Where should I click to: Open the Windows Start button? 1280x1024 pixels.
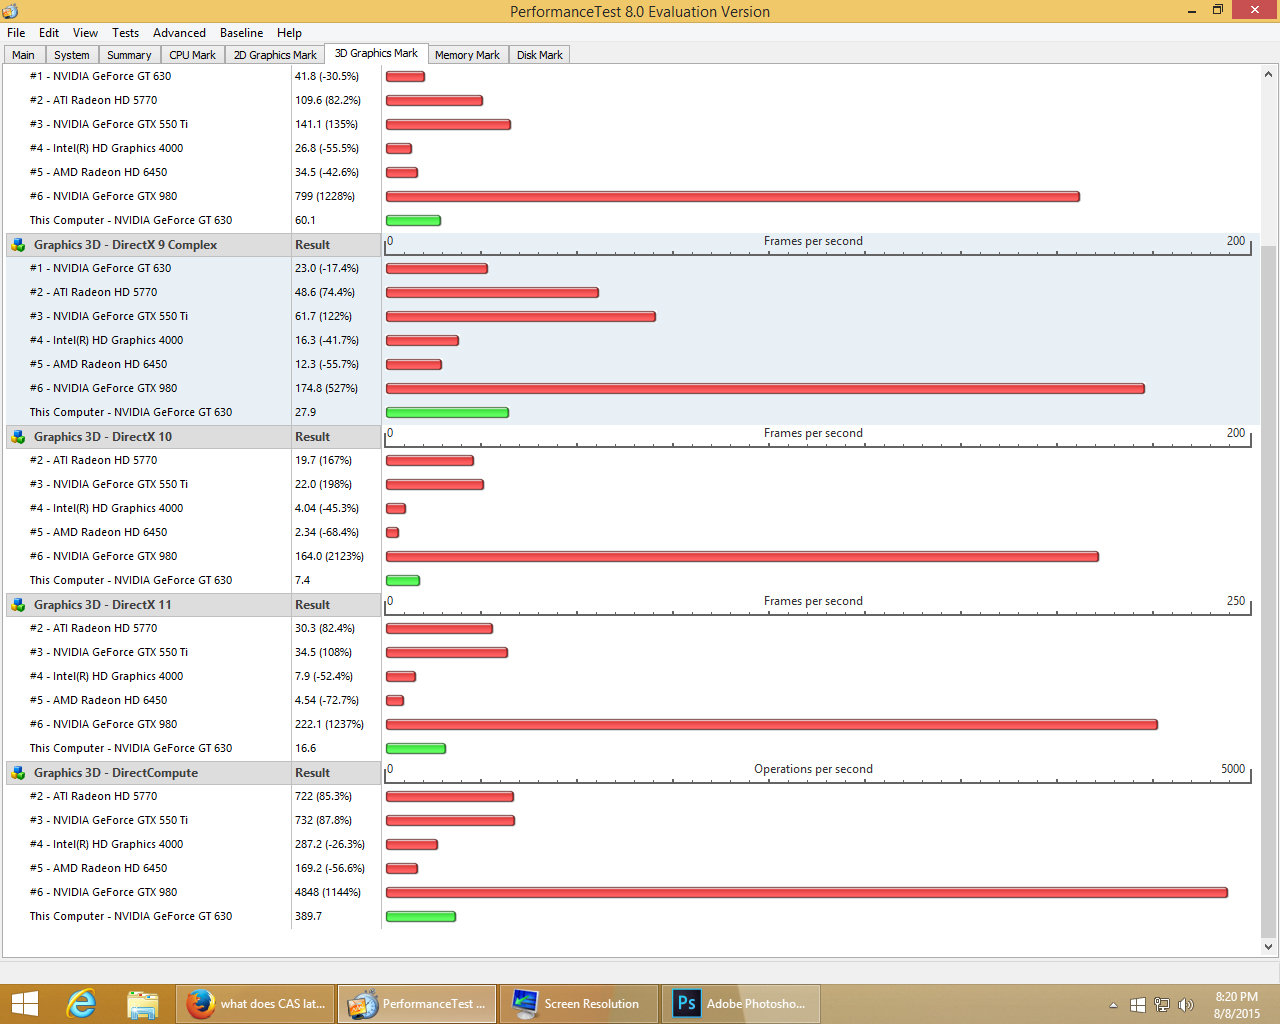[24, 1004]
